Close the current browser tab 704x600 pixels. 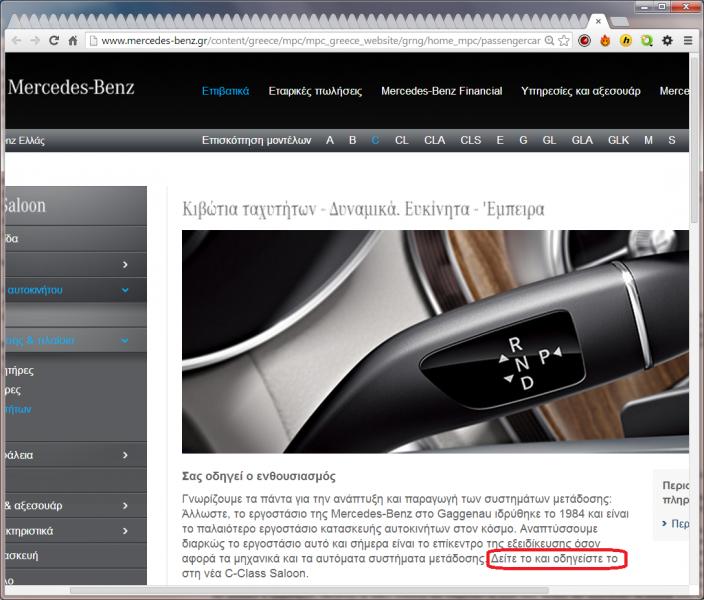598,21
